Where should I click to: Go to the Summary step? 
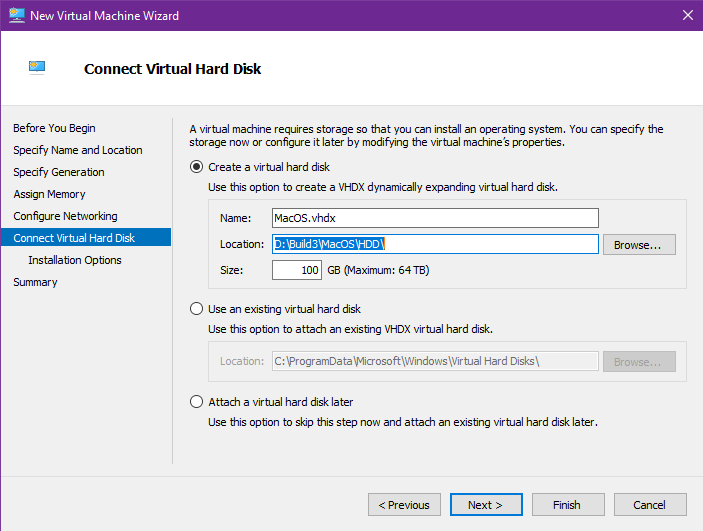[35, 282]
